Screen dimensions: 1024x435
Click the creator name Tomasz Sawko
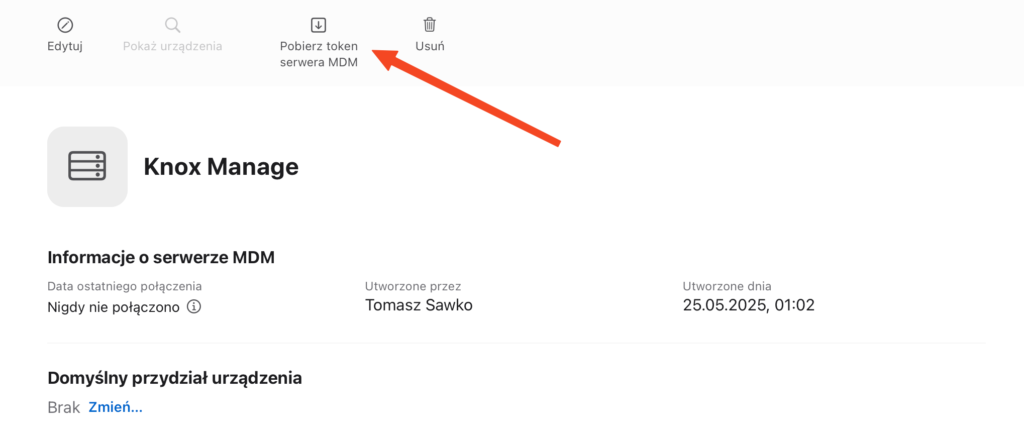[x=419, y=305]
